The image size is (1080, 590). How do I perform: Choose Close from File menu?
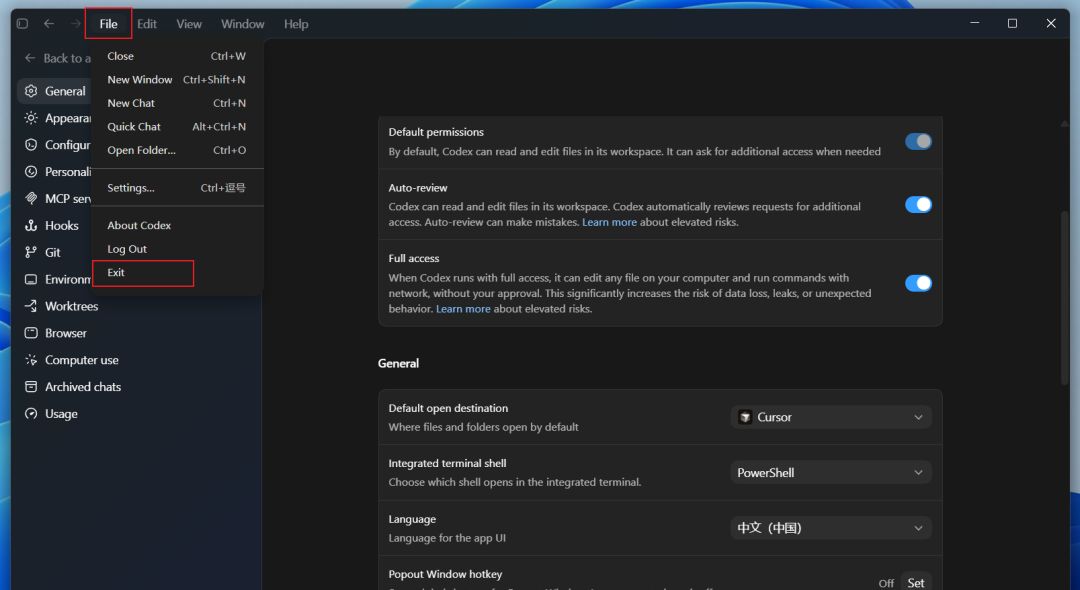click(177, 56)
